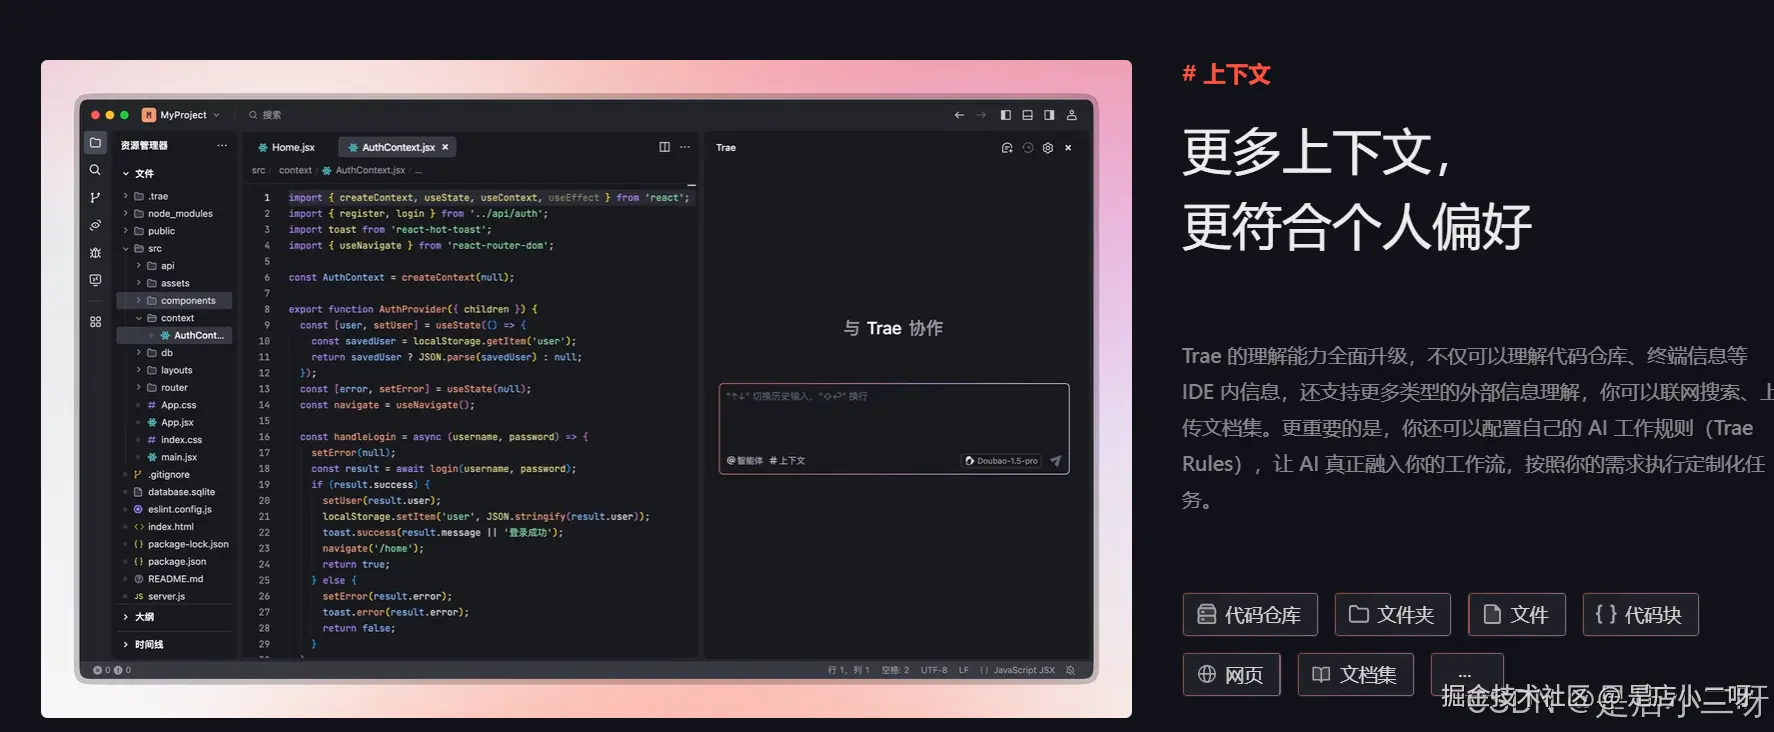Click the context breadcrumb segment
The width and height of the screenshot is (1774, 732).
click(x=295, y=170)
